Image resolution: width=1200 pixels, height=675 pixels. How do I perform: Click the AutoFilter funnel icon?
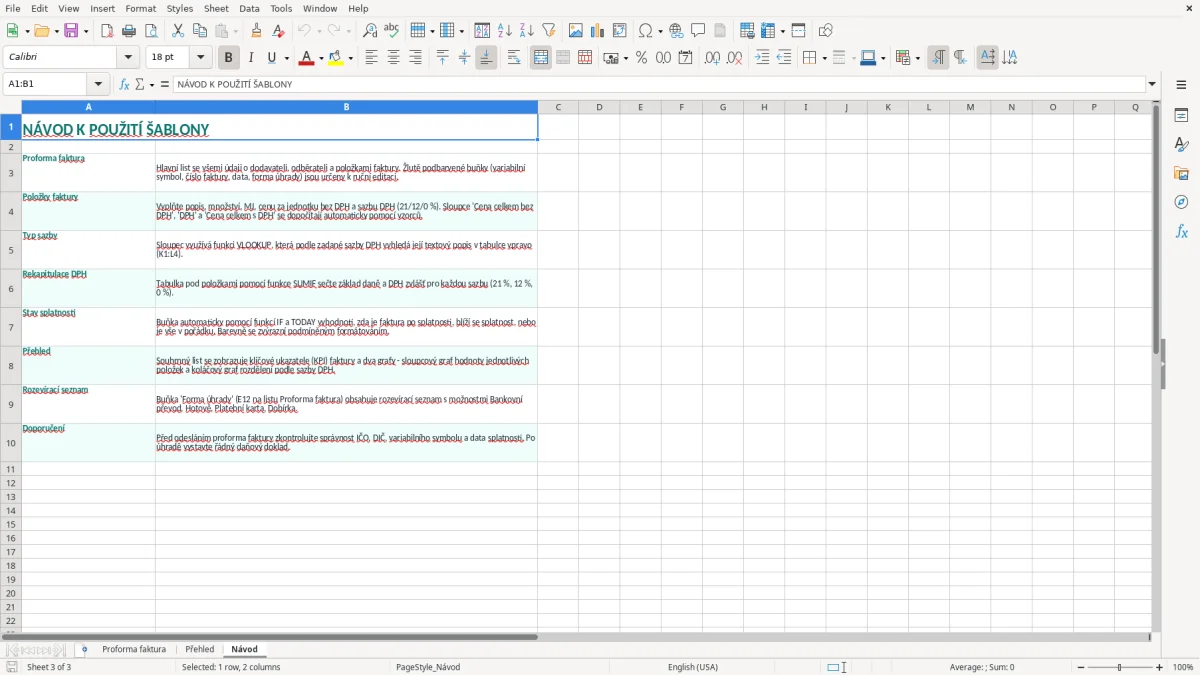tap(549, 31)
